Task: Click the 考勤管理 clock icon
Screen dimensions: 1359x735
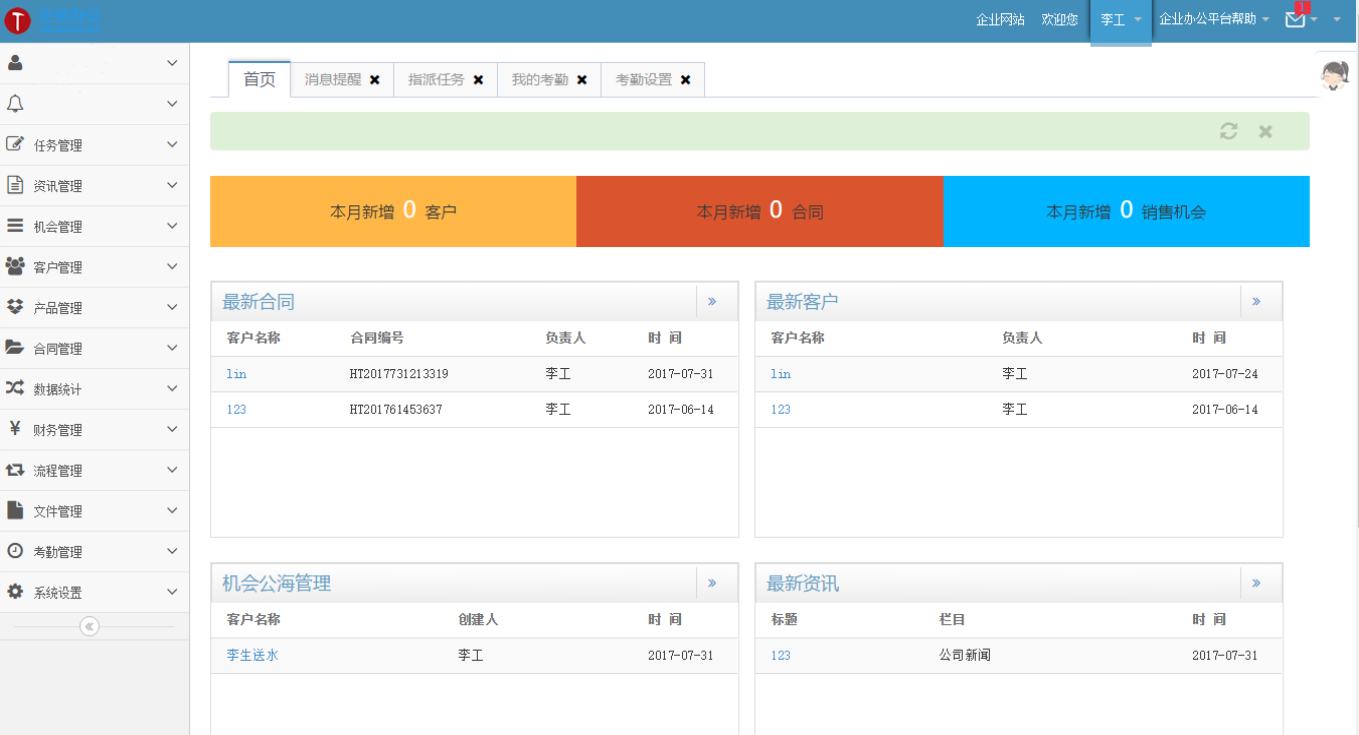Action: (x=15, y=551)
